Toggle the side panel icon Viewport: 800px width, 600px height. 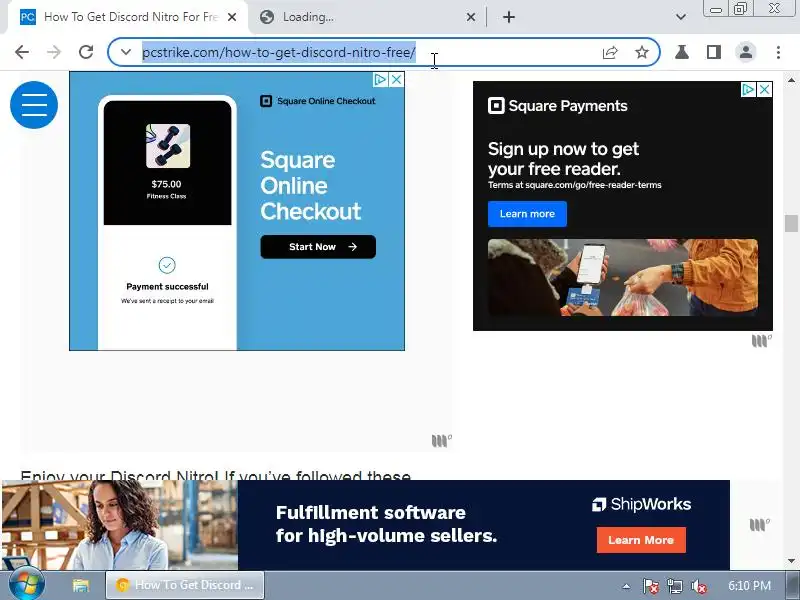[714, 52]
